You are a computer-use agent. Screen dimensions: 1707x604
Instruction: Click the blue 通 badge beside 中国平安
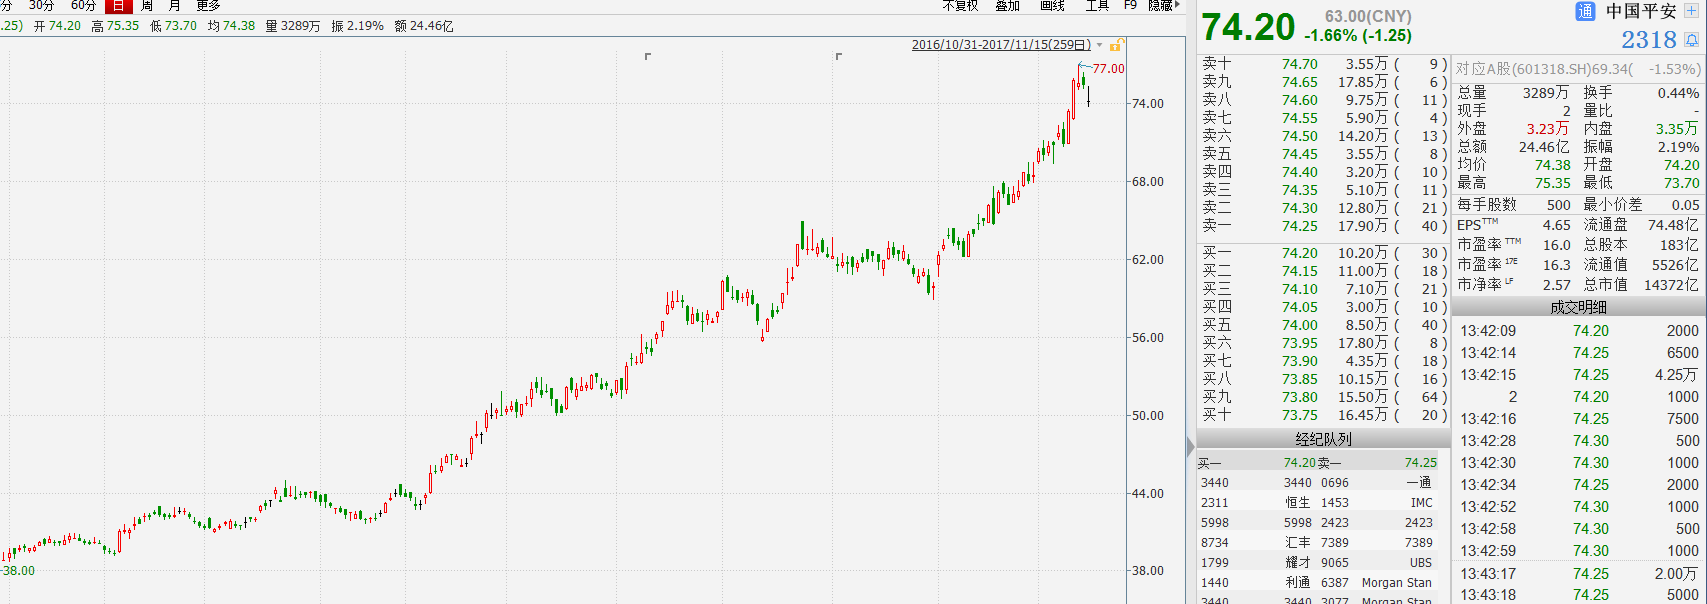click(x=1585, y=11)
